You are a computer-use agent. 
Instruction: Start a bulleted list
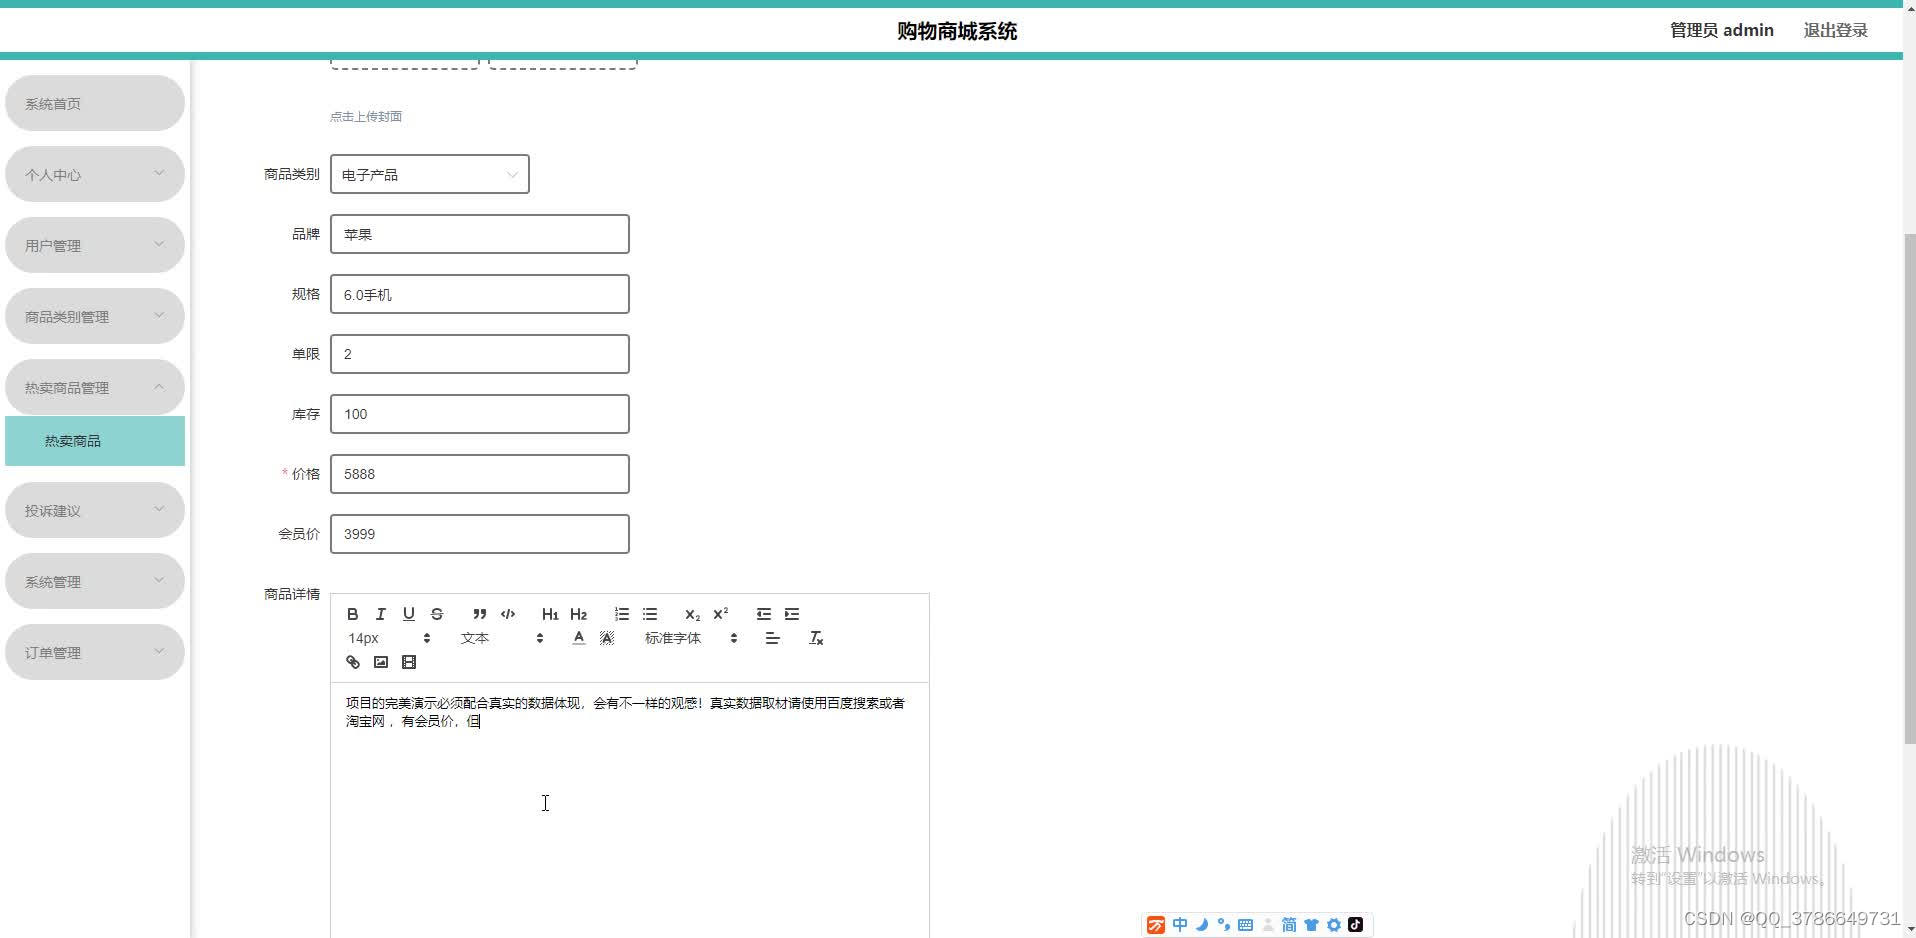650,614
